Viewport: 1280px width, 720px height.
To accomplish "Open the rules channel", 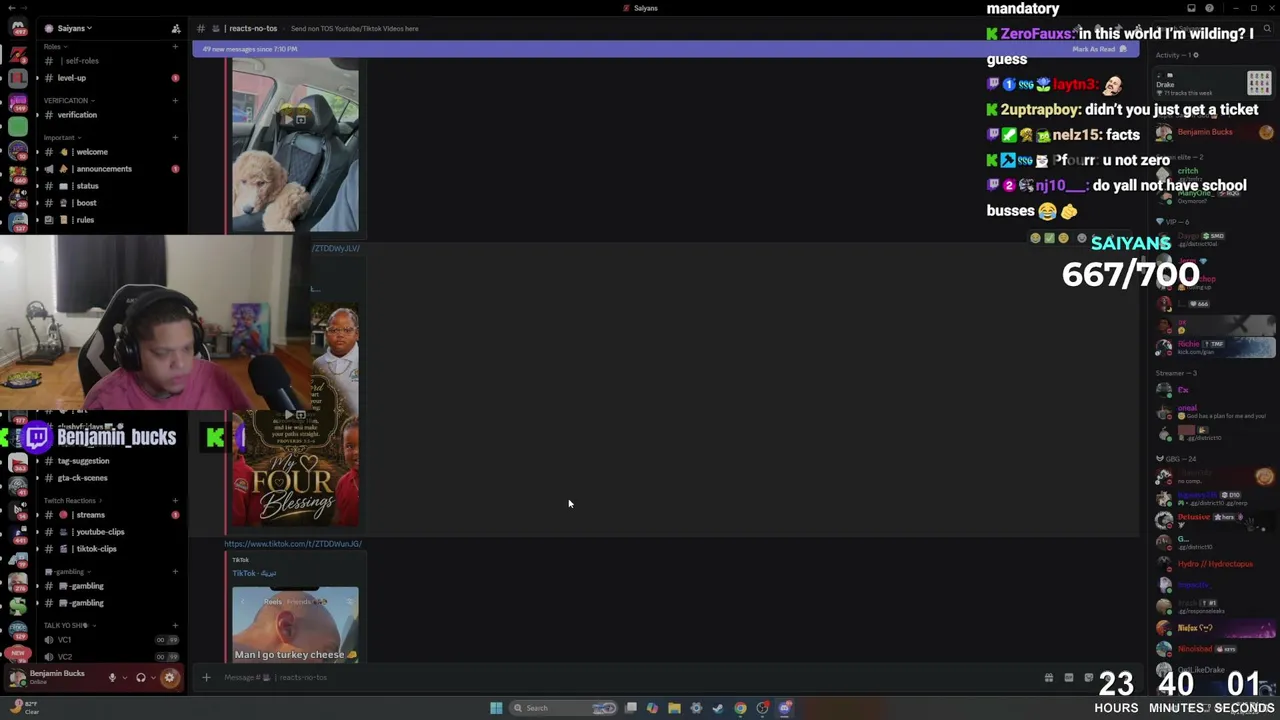I will [x=110, y=220].
